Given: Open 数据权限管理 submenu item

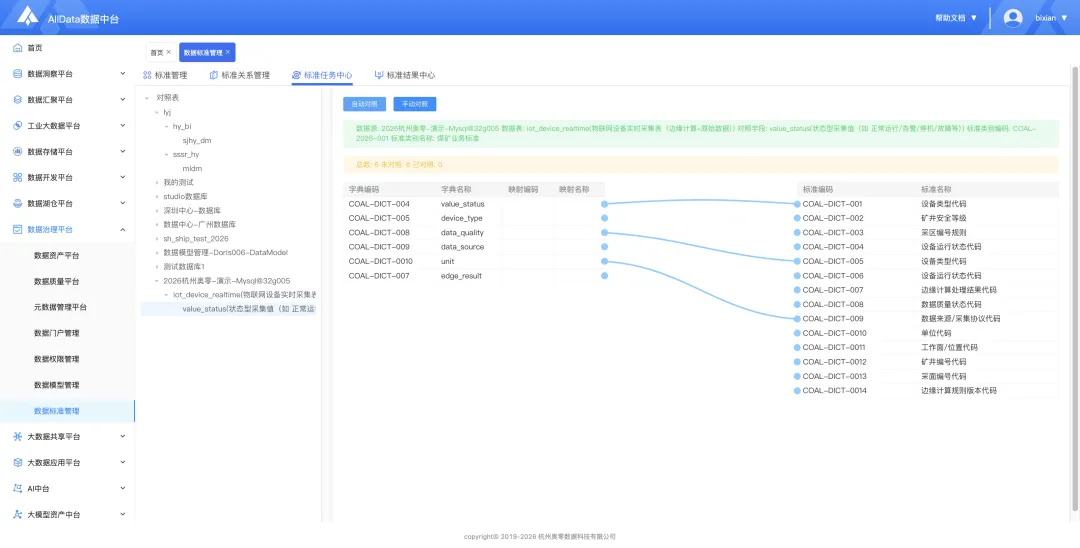Looking at the screenshot, I should click(x=56, y=359).
